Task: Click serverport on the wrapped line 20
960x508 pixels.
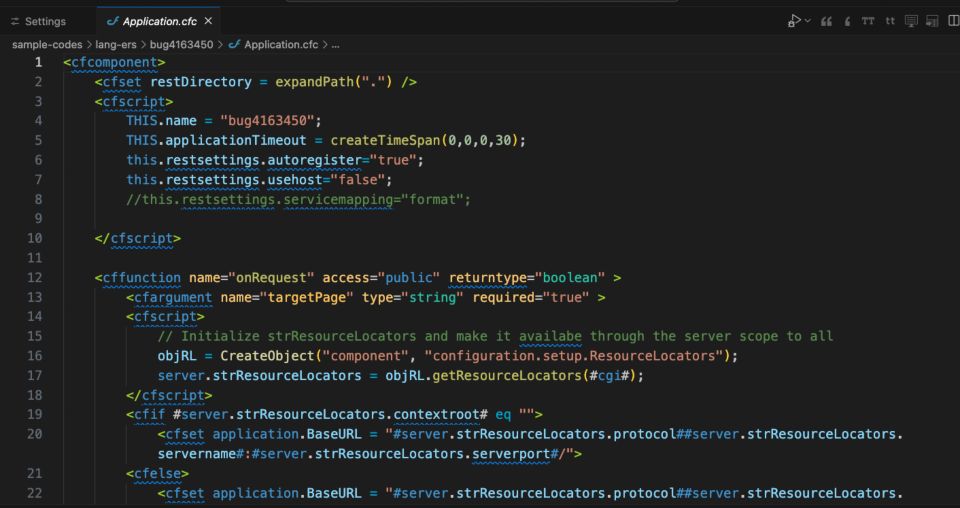Action: pyautogui.click(x=511, y=454)
